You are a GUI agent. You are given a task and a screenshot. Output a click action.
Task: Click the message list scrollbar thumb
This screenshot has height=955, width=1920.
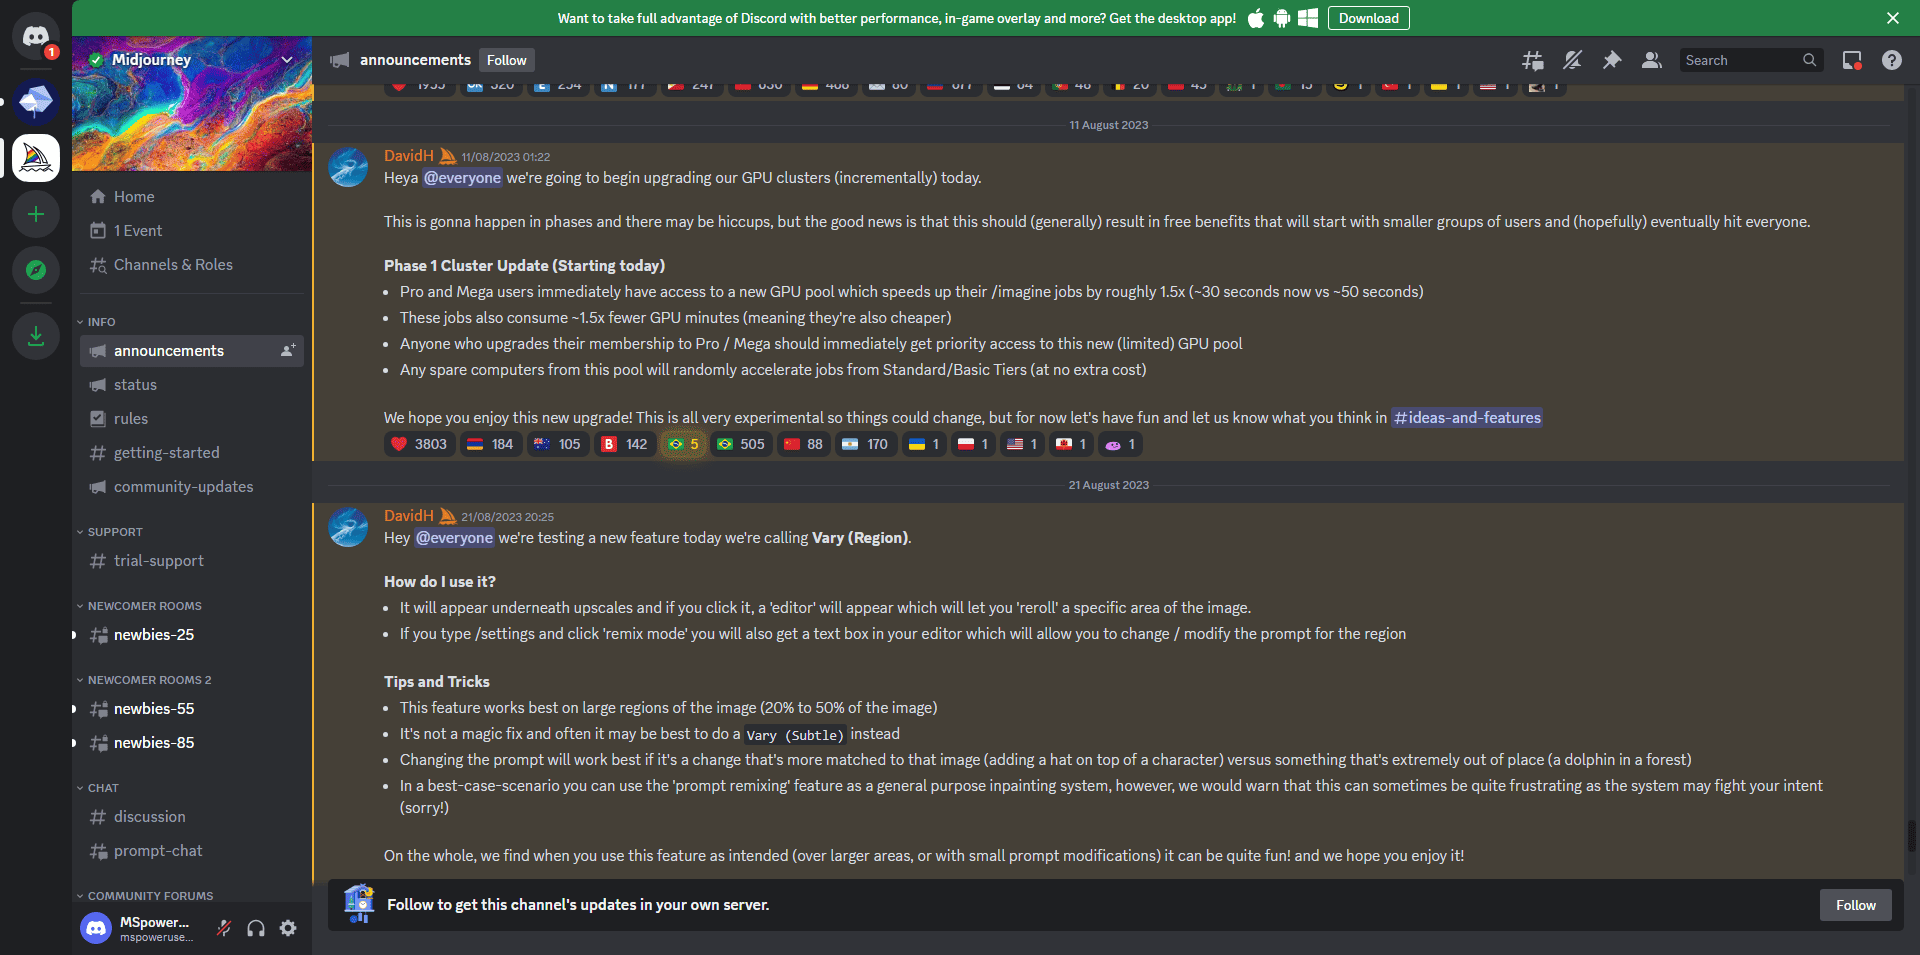click(1911, 835)
